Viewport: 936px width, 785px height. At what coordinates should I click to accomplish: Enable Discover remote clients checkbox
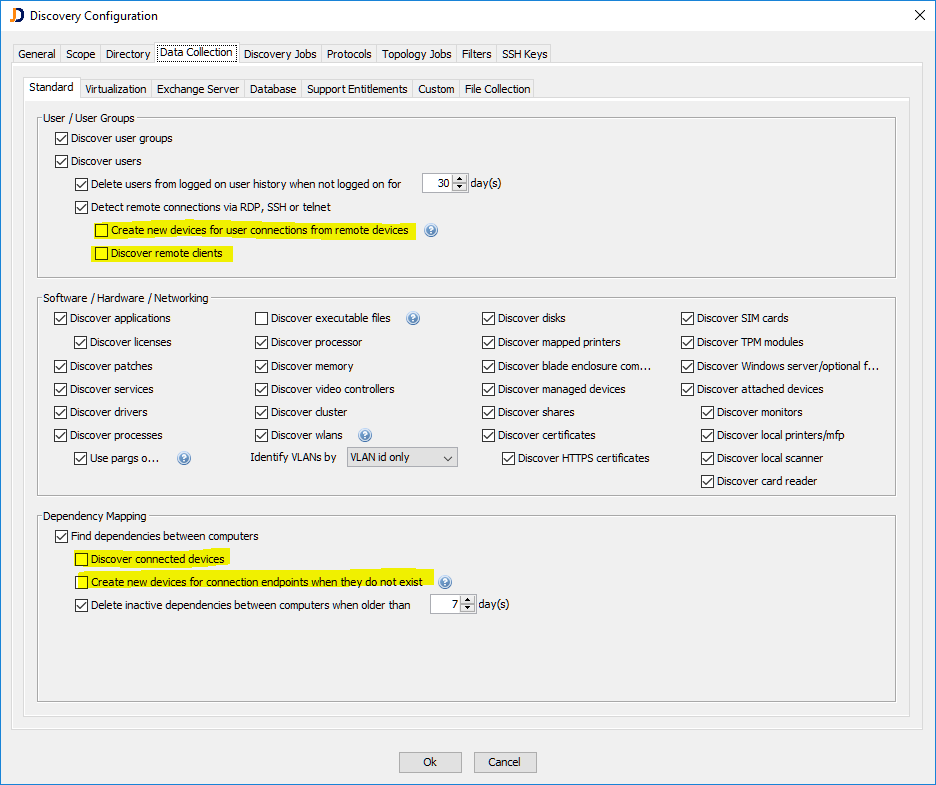(101, 254)
